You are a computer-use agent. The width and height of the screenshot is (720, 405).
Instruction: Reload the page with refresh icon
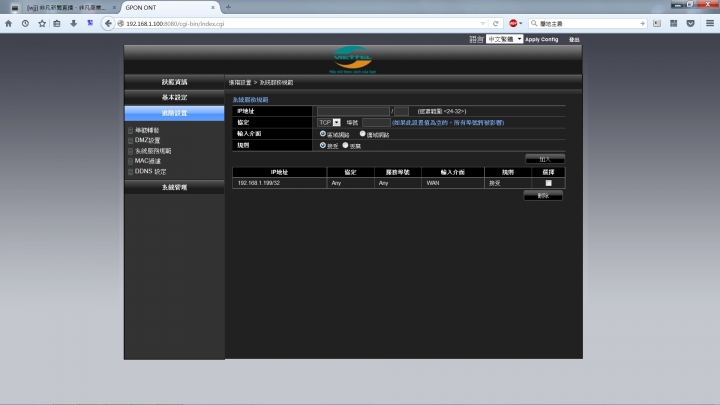point(495,23)
